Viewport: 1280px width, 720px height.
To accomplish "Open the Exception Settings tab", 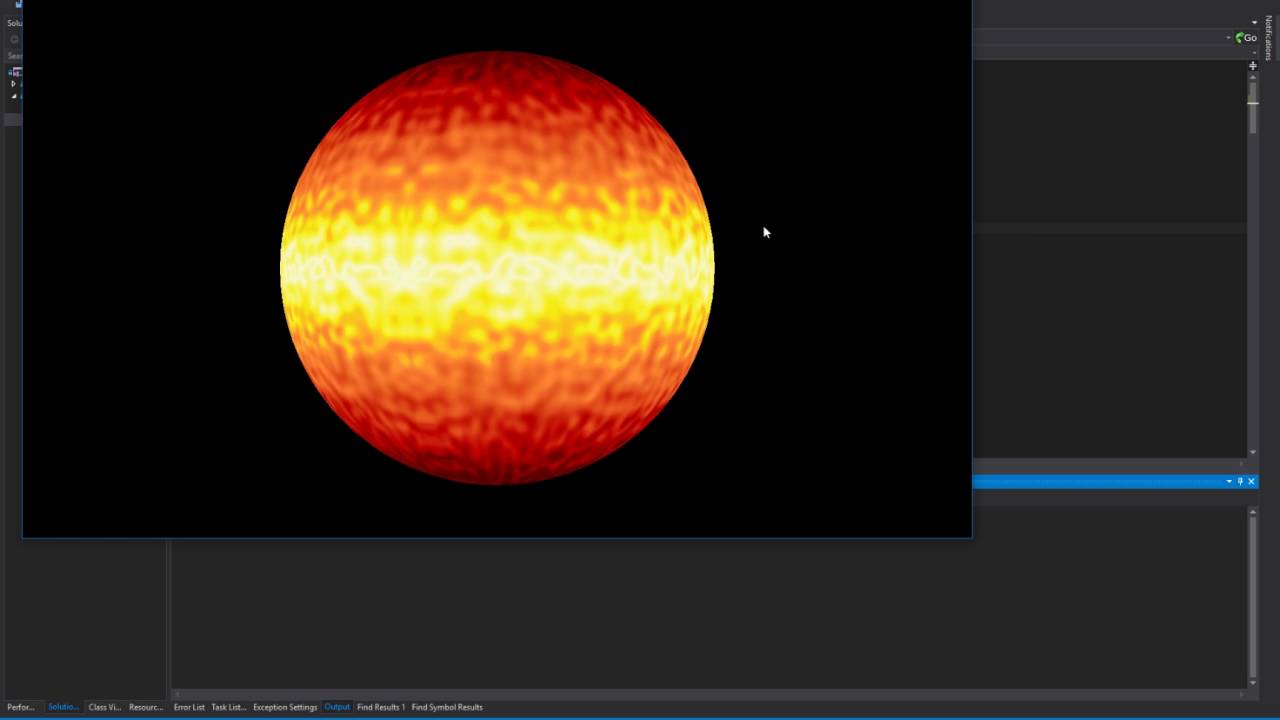I will point(285,707).
